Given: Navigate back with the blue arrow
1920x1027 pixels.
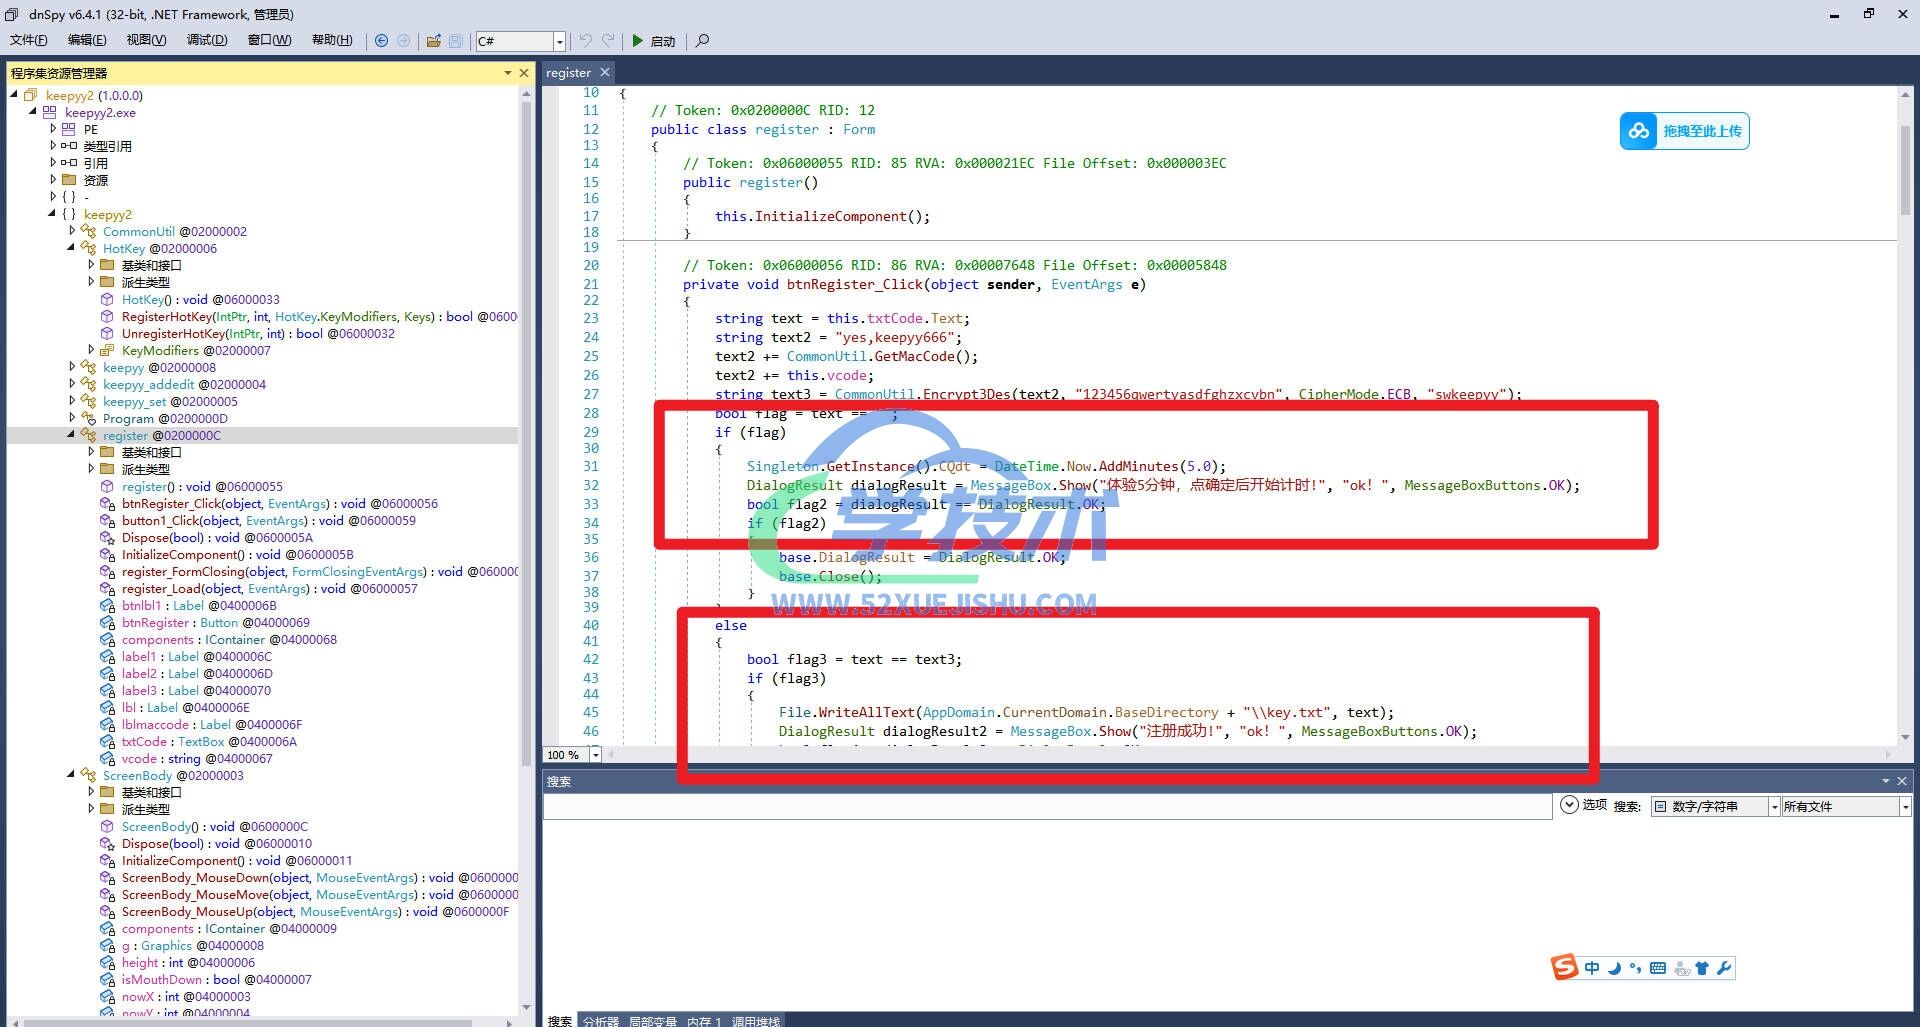Looking at the screenshot, I should [381, 41].
